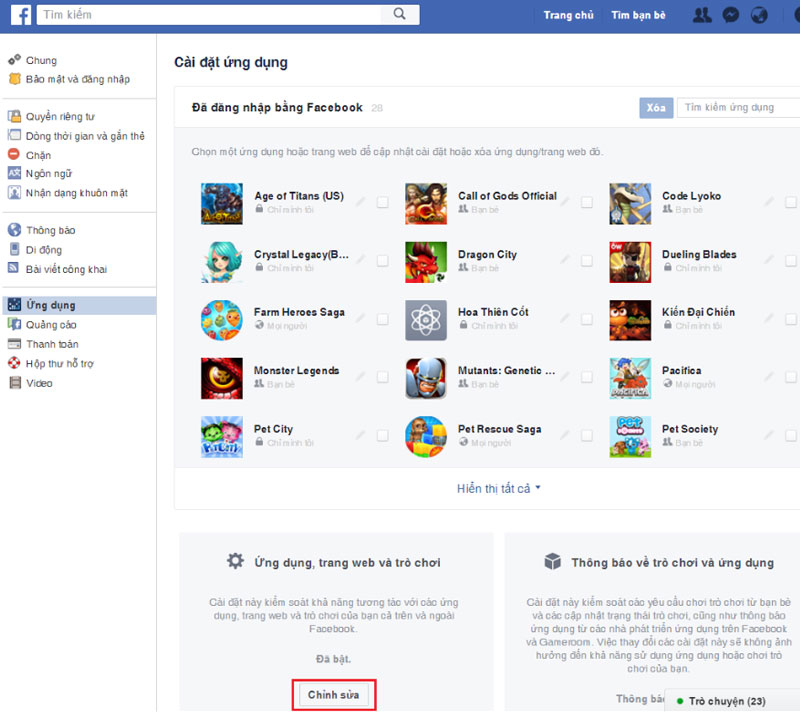
Task: Select Ứng dụng in the sidebar
Action: click(x=79, y=305)
